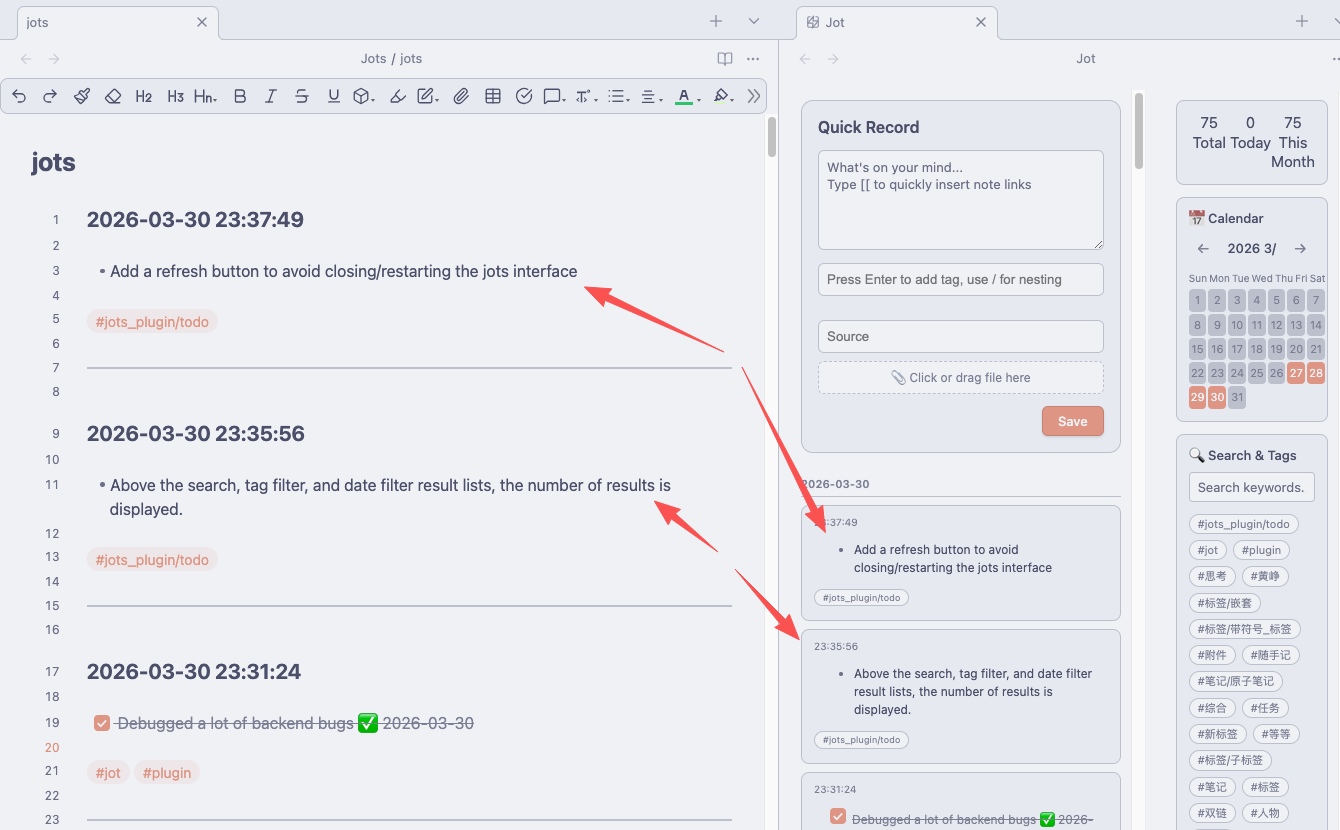
Task: Filter by the #随手记 tag
Action: (x=1270, y=655)
